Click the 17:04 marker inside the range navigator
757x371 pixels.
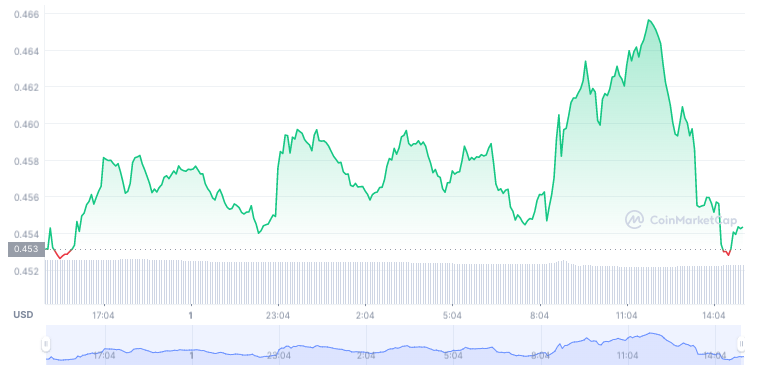104,356
